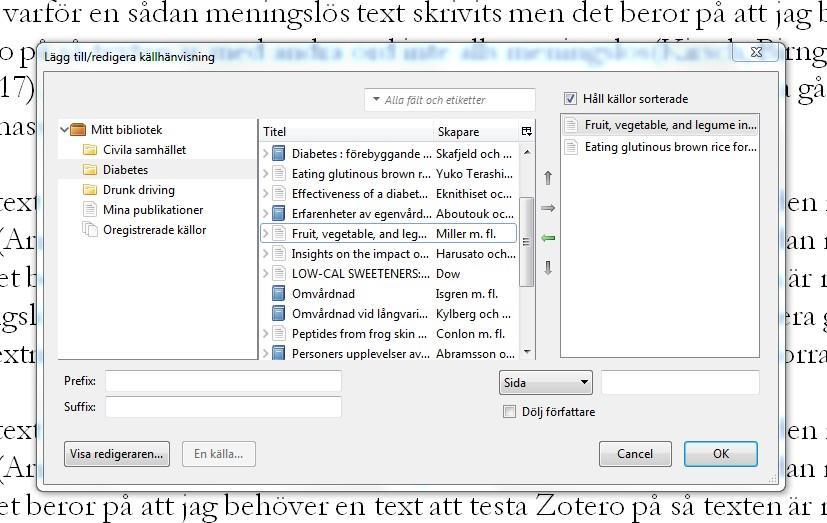Expand the Insights on the impact item row
This screenshot has height=523, width=827.
[x=266, y=254]
